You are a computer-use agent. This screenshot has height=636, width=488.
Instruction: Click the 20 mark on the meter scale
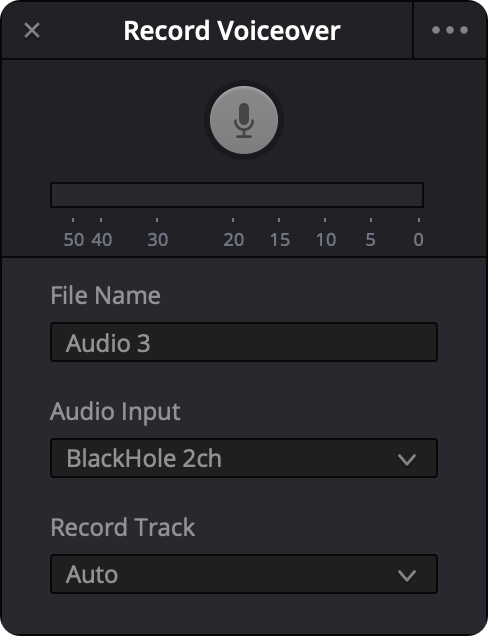(234, 240)
